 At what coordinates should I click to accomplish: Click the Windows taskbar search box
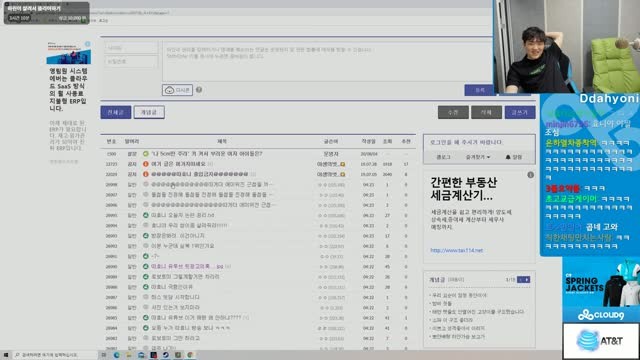tap(55, 355)
